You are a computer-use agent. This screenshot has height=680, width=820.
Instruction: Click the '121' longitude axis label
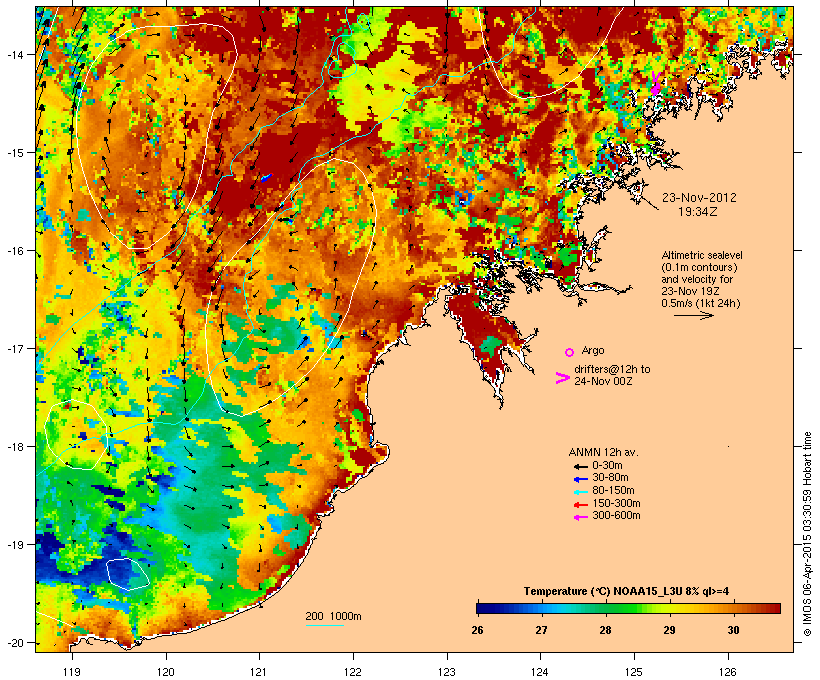[x=259, y=672]
